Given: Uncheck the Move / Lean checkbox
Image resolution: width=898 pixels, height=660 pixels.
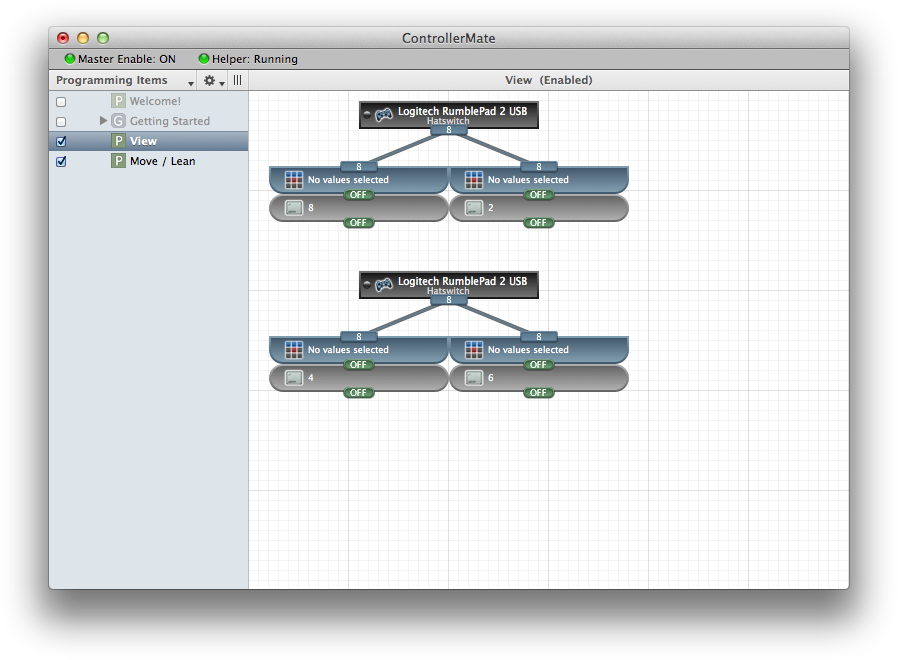Looking at the screenshot, I should [x=61, y=162].
